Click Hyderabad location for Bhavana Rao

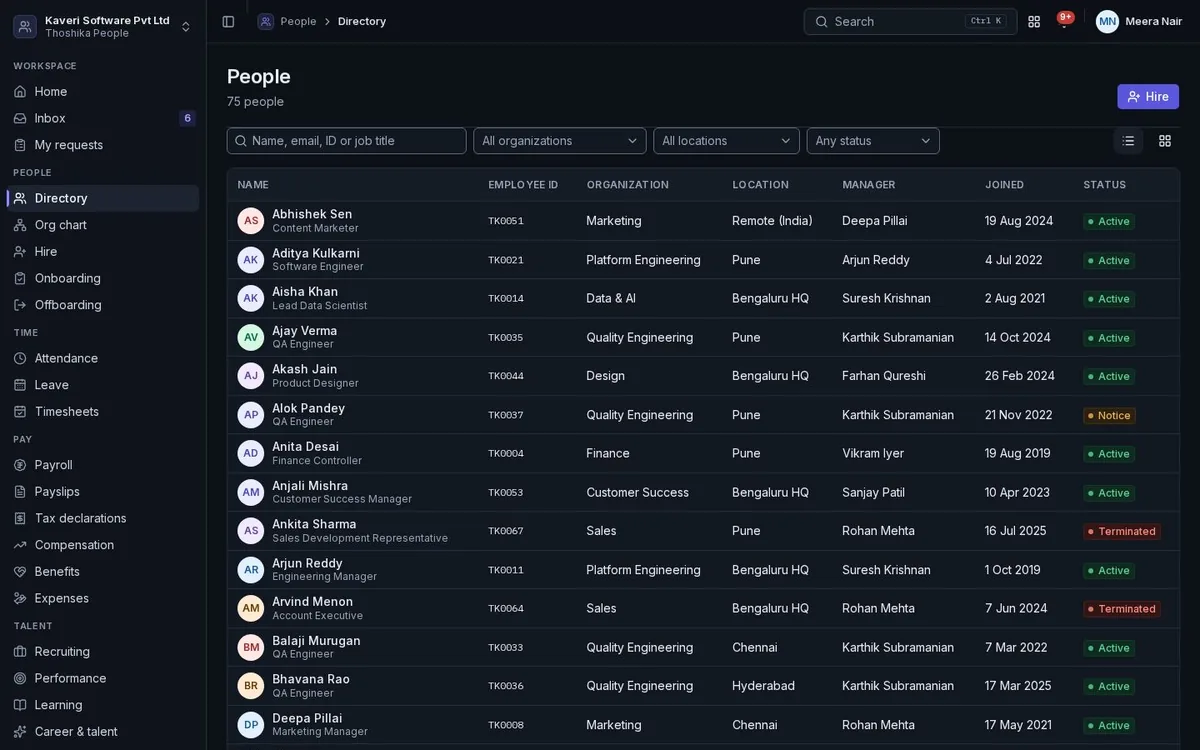[x=763, y=686]
